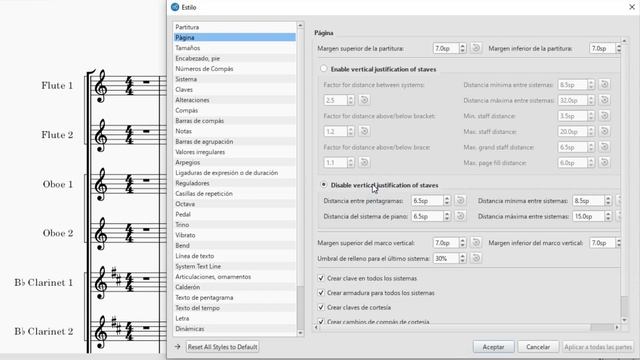Viewport: 640px width, 360px height.
Task: Click Margen inferior de la partitura field
Action: click(602, 48)
